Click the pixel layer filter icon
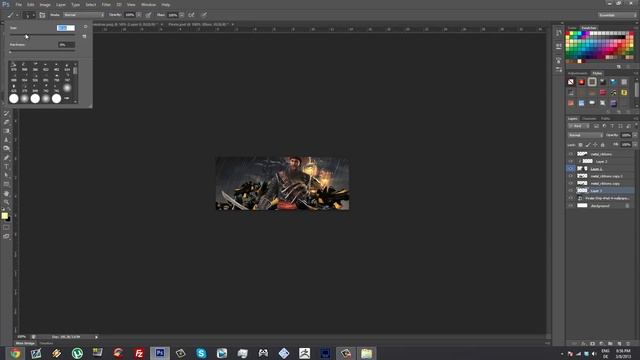 (596, 126)
